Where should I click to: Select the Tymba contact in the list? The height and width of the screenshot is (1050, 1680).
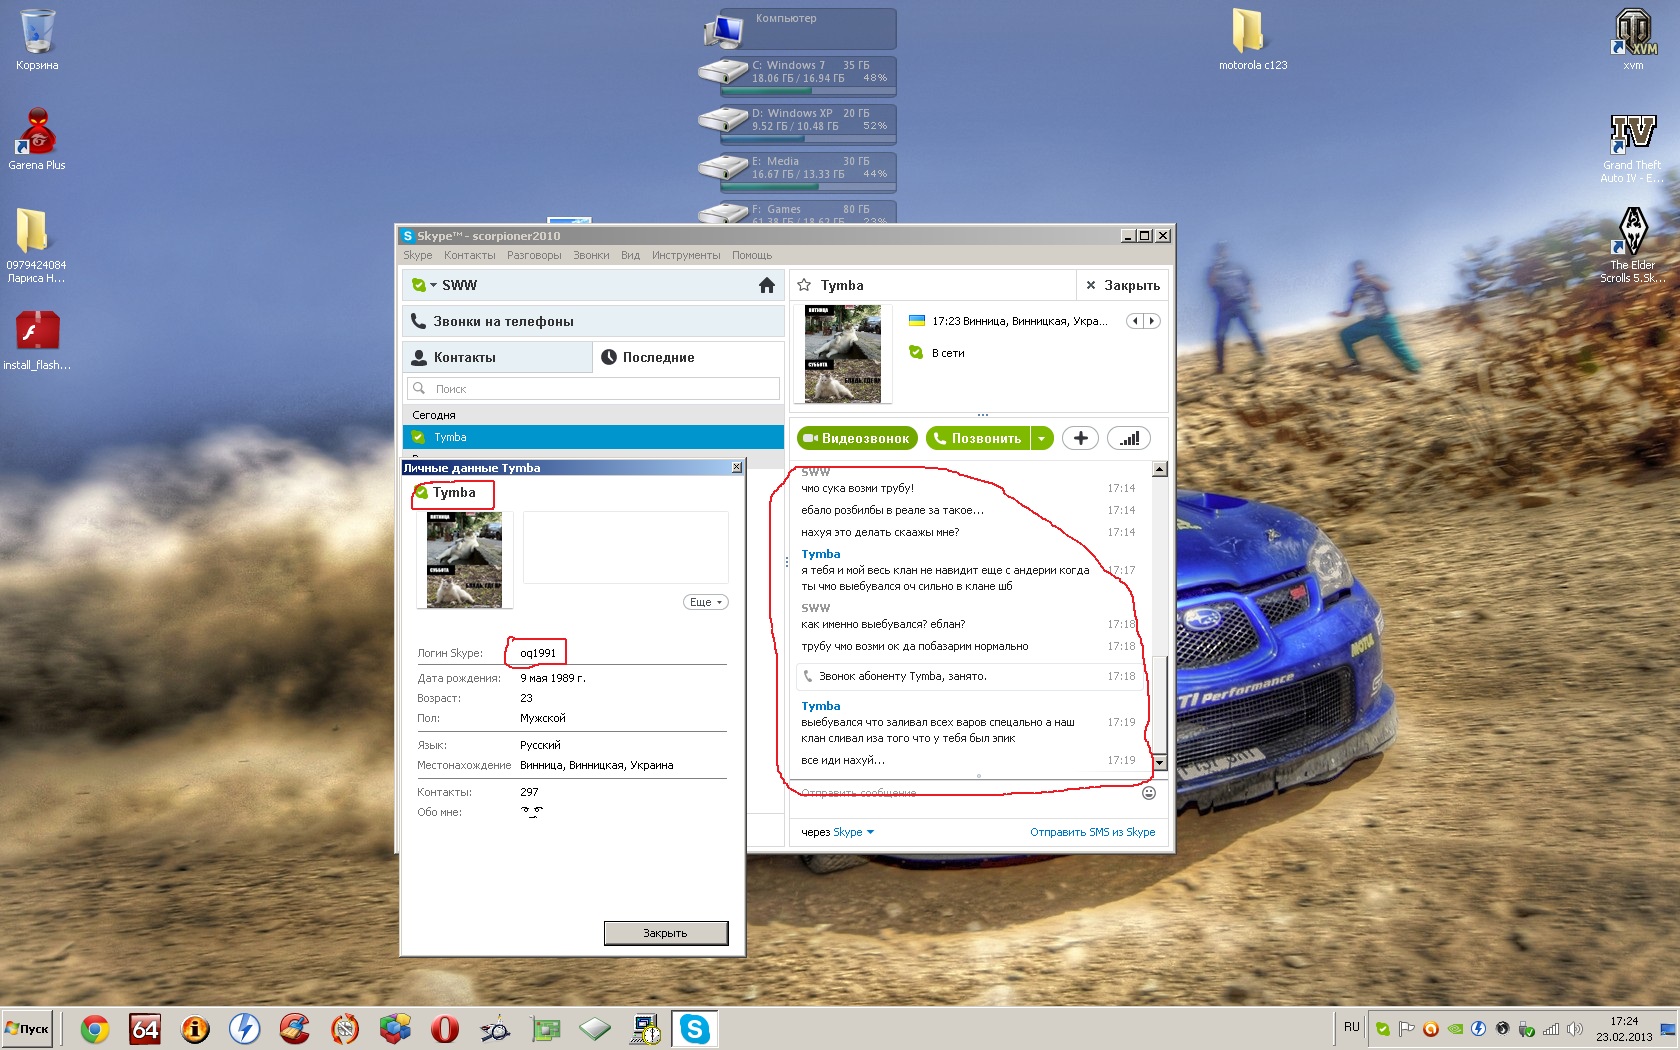[x=593, y=437]
